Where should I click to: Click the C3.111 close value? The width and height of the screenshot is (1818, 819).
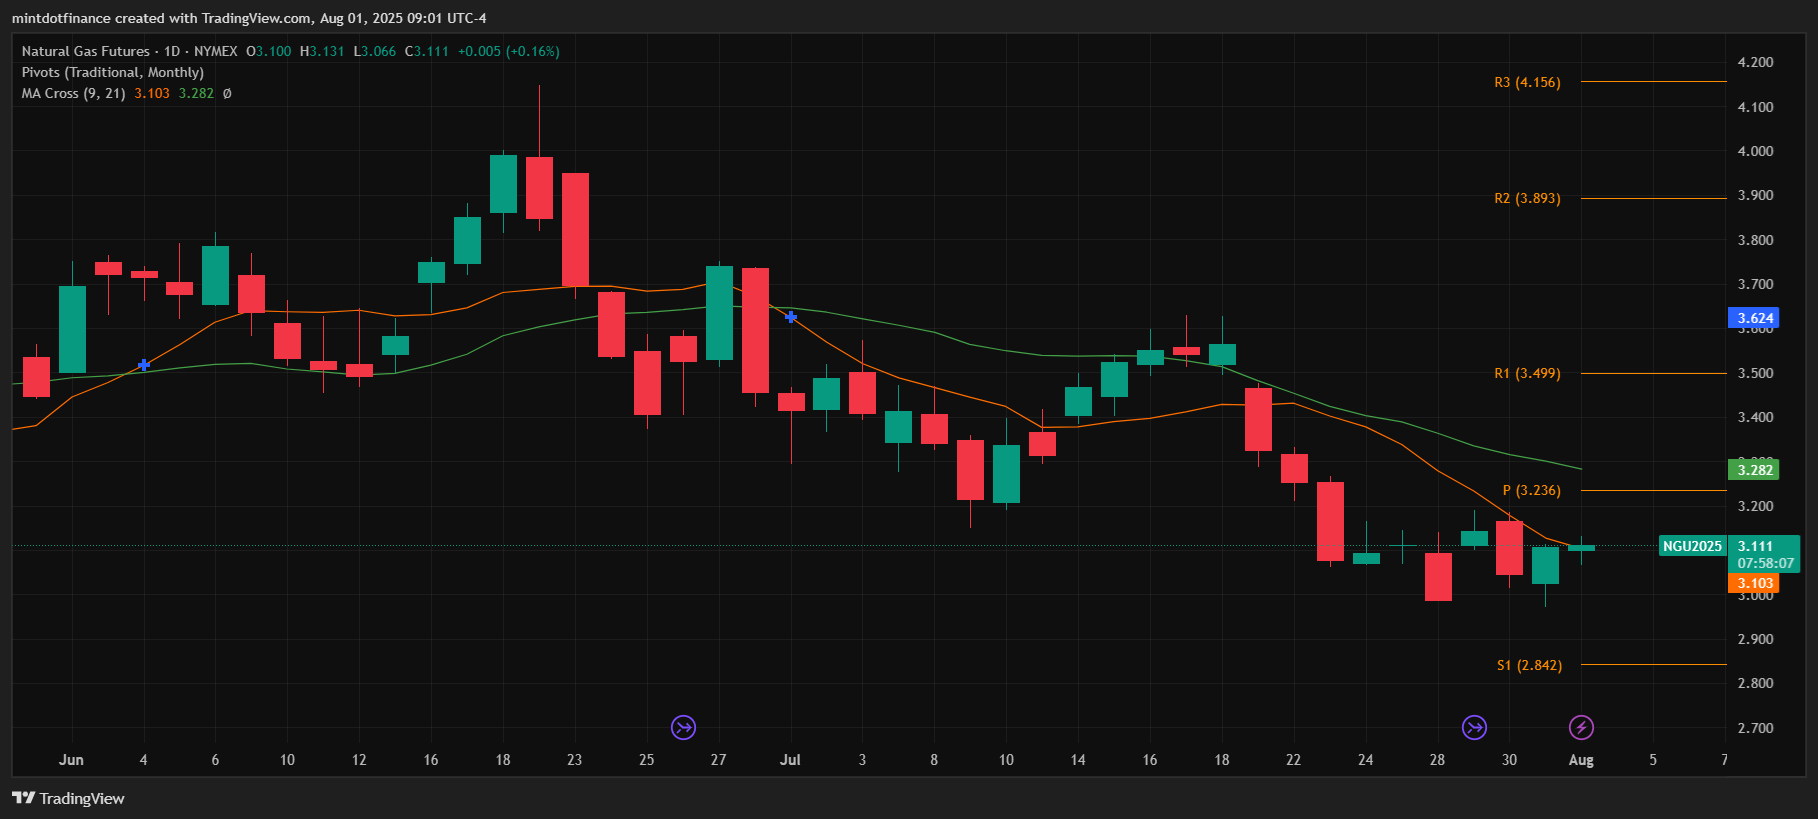click(427, 51)
